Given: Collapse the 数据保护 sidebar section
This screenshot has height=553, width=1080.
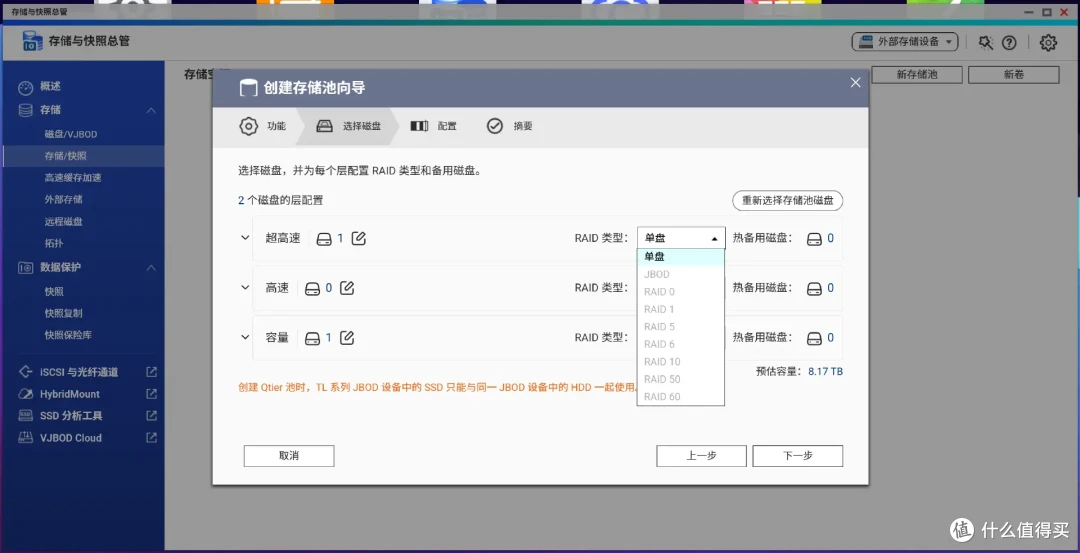Looking at the screenshot, I should coord(151,267).
